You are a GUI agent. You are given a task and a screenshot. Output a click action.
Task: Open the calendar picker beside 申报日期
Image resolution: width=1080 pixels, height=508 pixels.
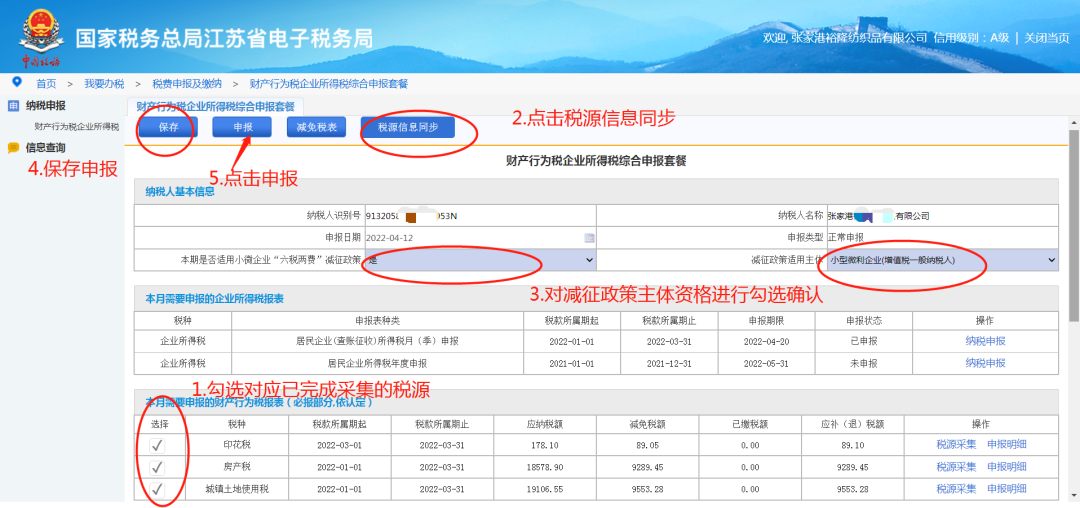[x=589, y=238]
